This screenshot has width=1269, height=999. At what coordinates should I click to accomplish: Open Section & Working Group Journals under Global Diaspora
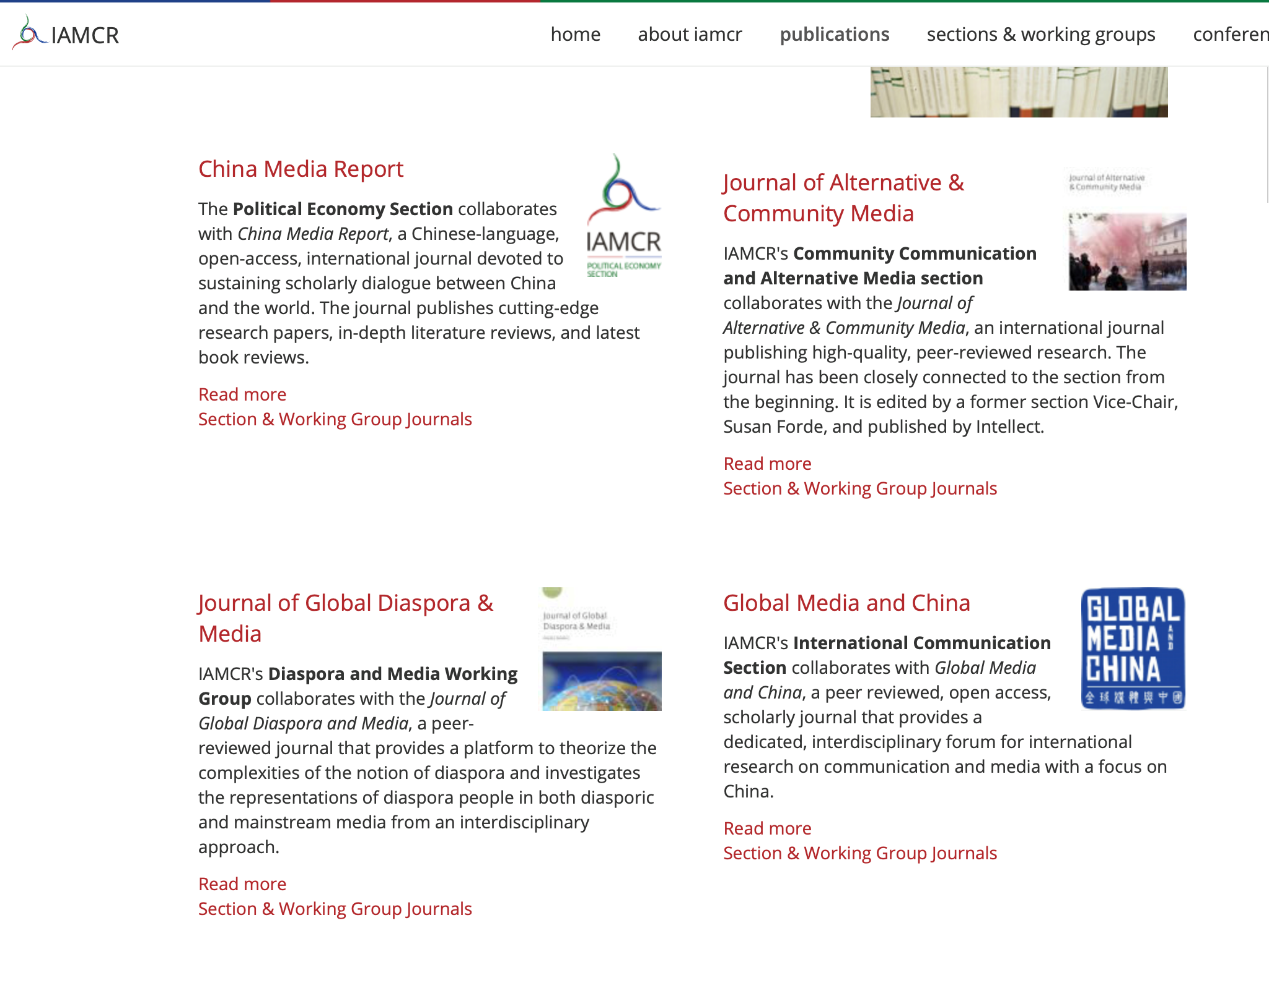tap(334, 909)
